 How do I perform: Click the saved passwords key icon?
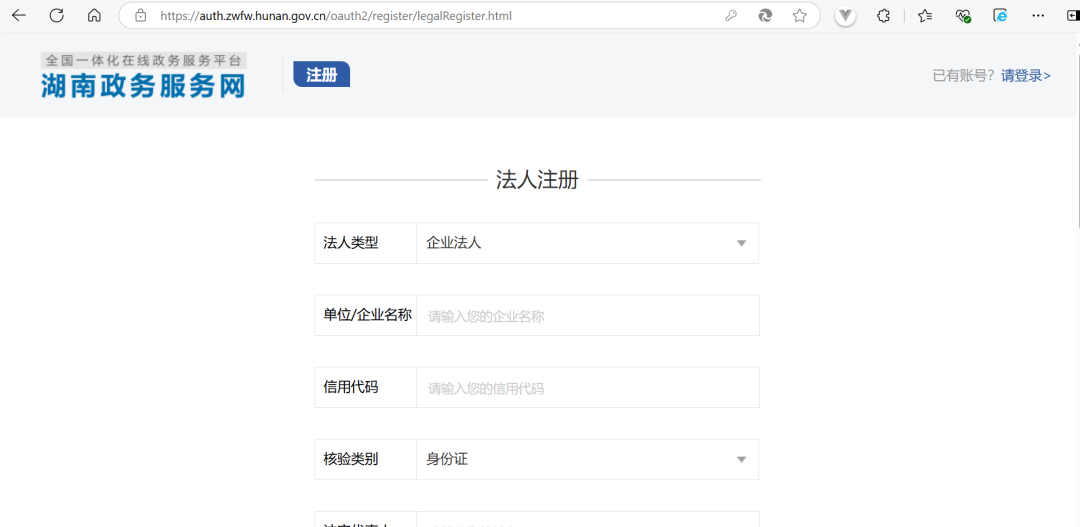tap(731, 16)
